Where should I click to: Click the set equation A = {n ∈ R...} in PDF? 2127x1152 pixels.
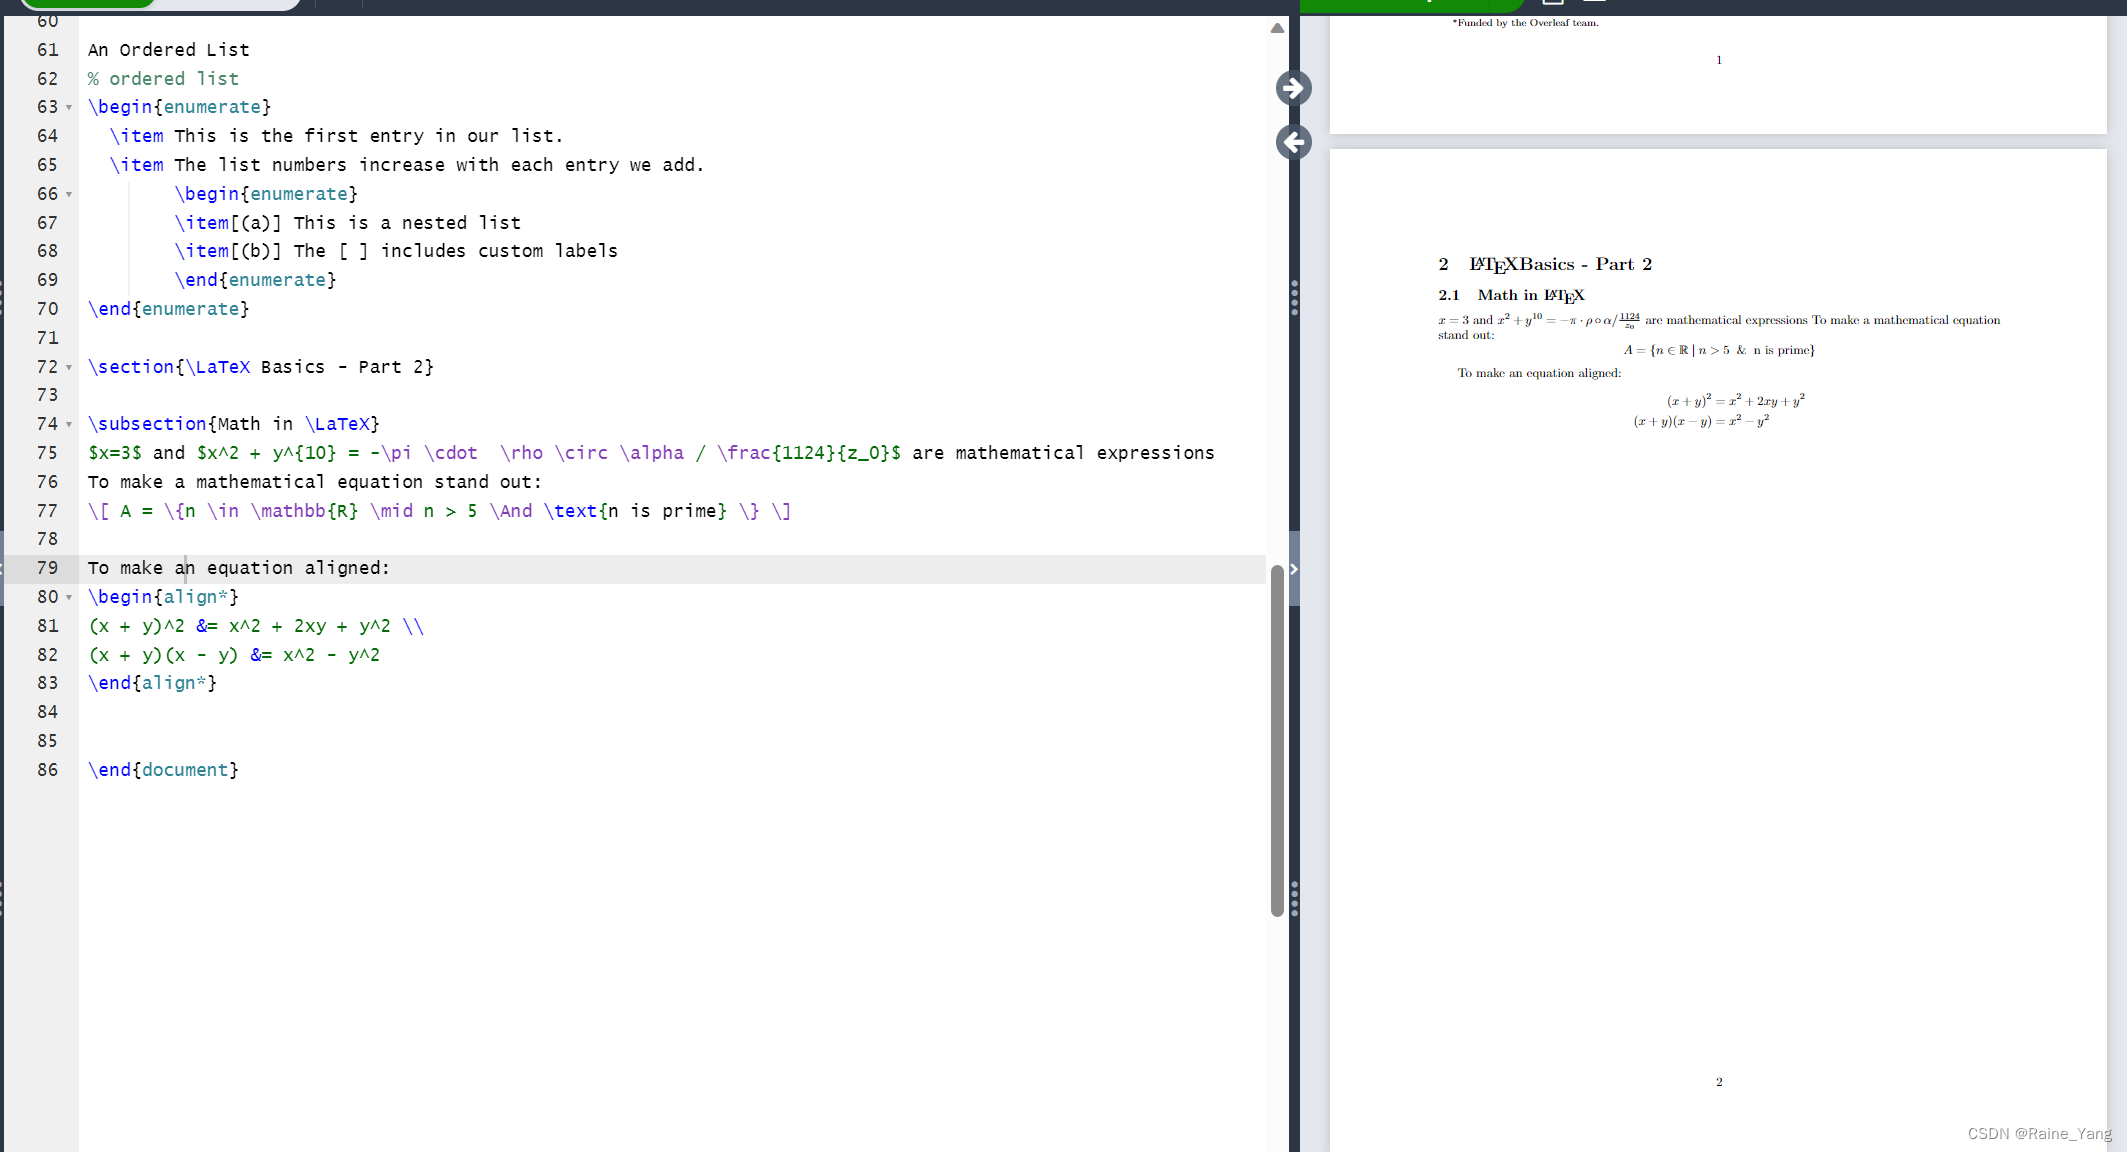click(1719, 350)
